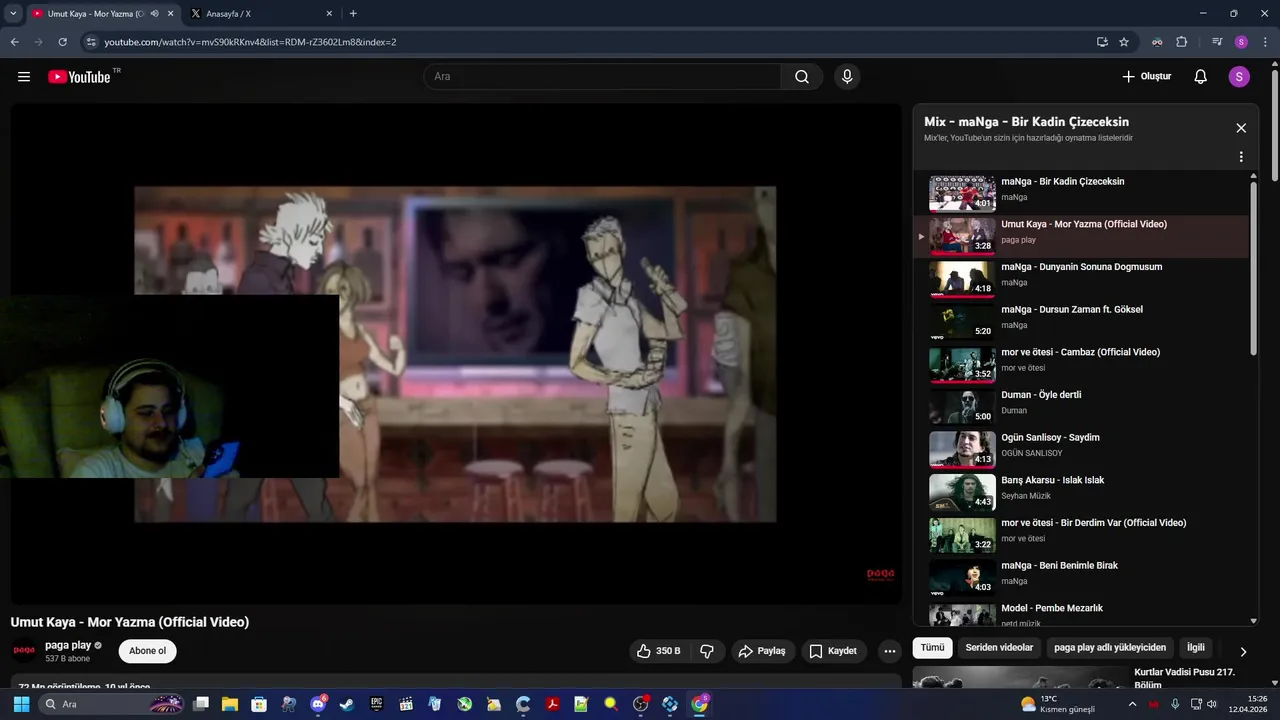The height and width of the screenshot is (720, 1280).
Task: View site information icon in address bar
Action: pos(91,42)
